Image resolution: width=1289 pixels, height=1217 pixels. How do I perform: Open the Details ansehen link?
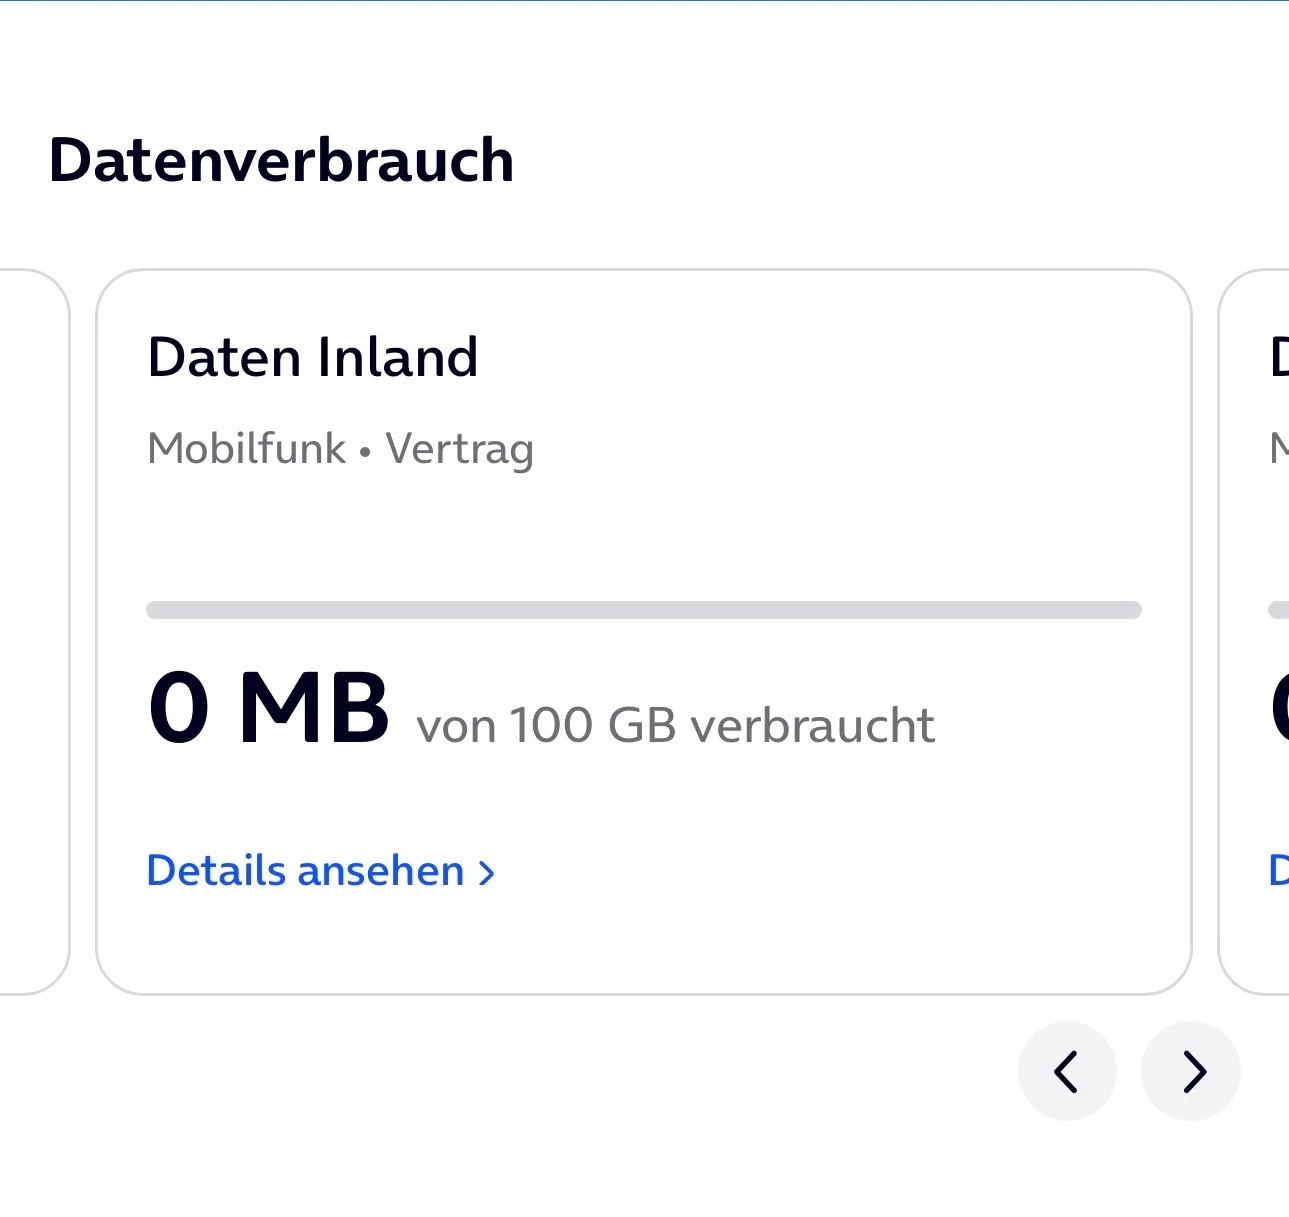(305, 871)
